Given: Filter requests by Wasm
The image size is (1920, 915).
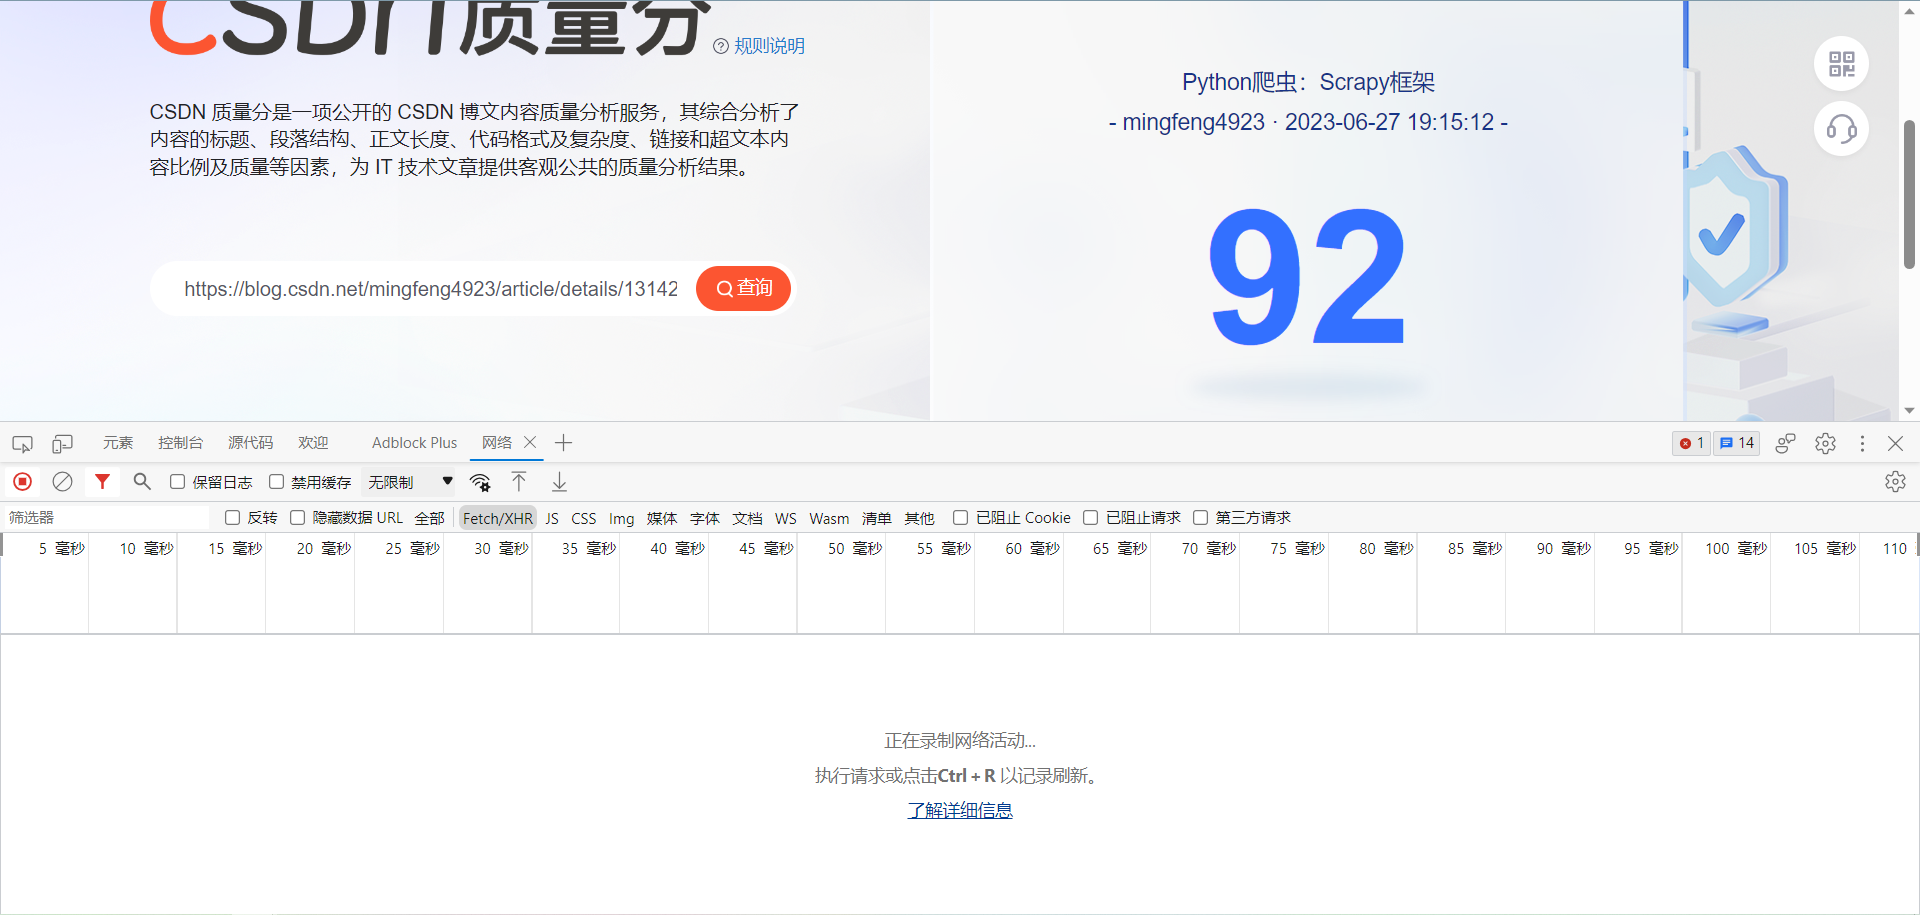Looking at the screenshot, I should click(829, 518).
